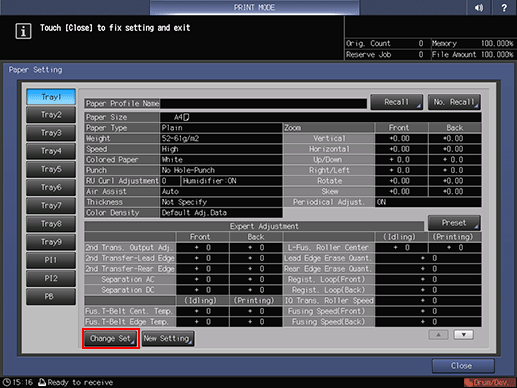This screenshot has width=517, height=388.
Task: Tap the Paper Profile Name field
Action: (x=263, y=104)
